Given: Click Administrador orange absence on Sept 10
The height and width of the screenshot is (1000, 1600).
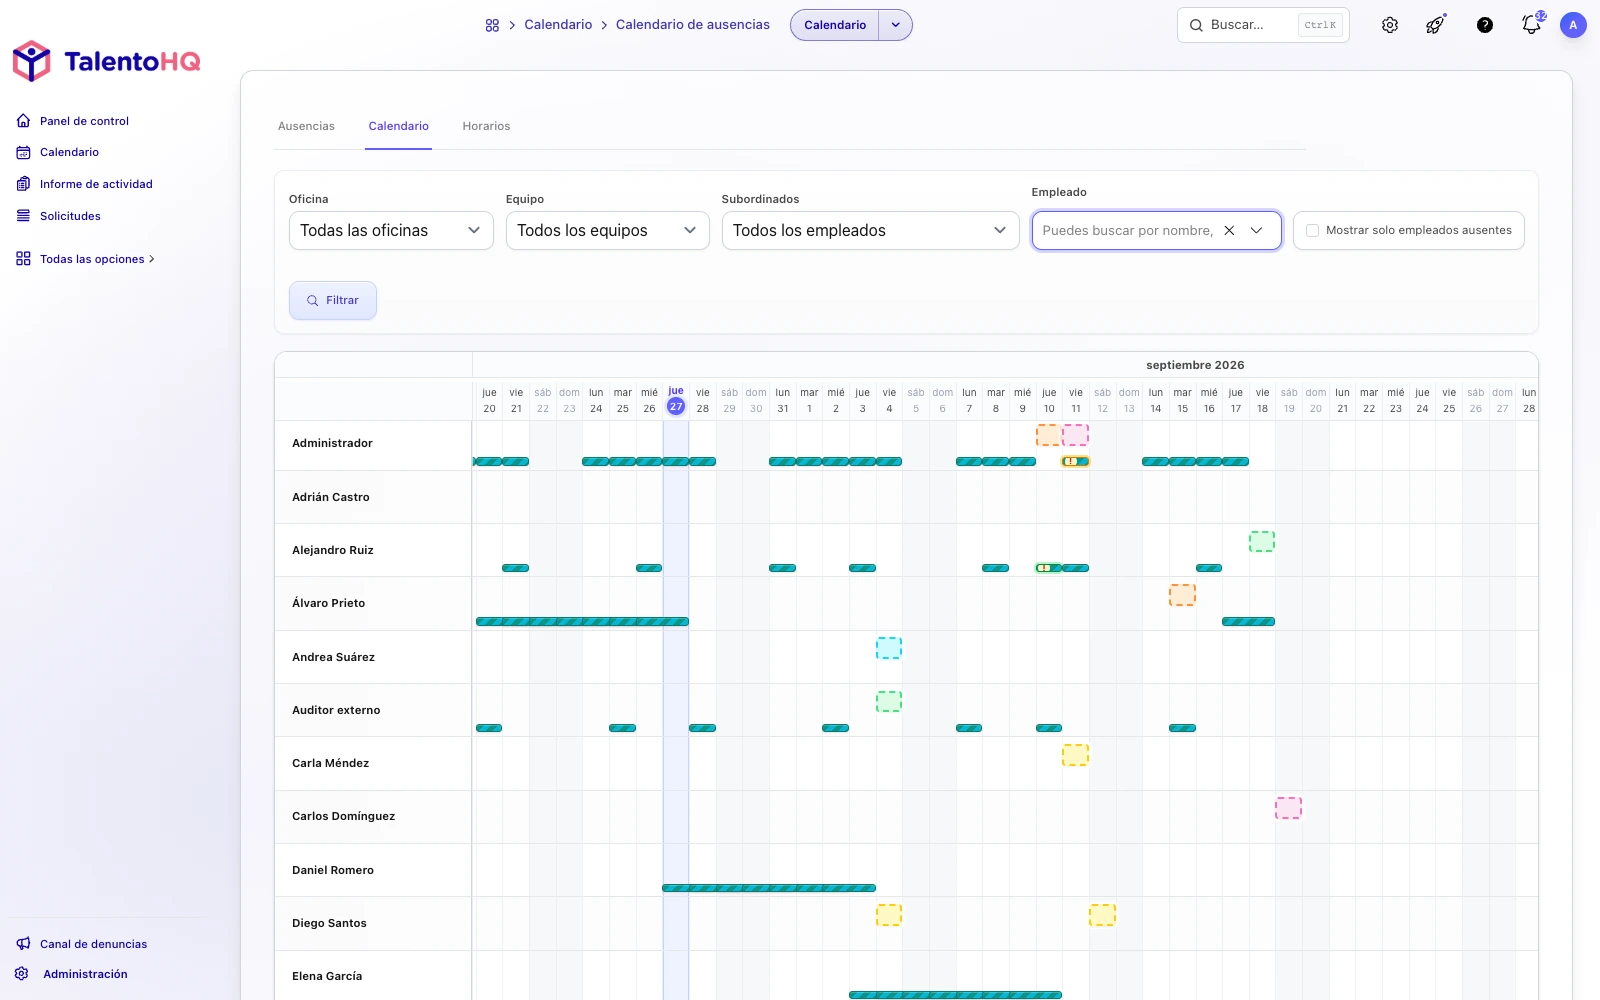Looking at the screenshot, I should click(1049, 435).
